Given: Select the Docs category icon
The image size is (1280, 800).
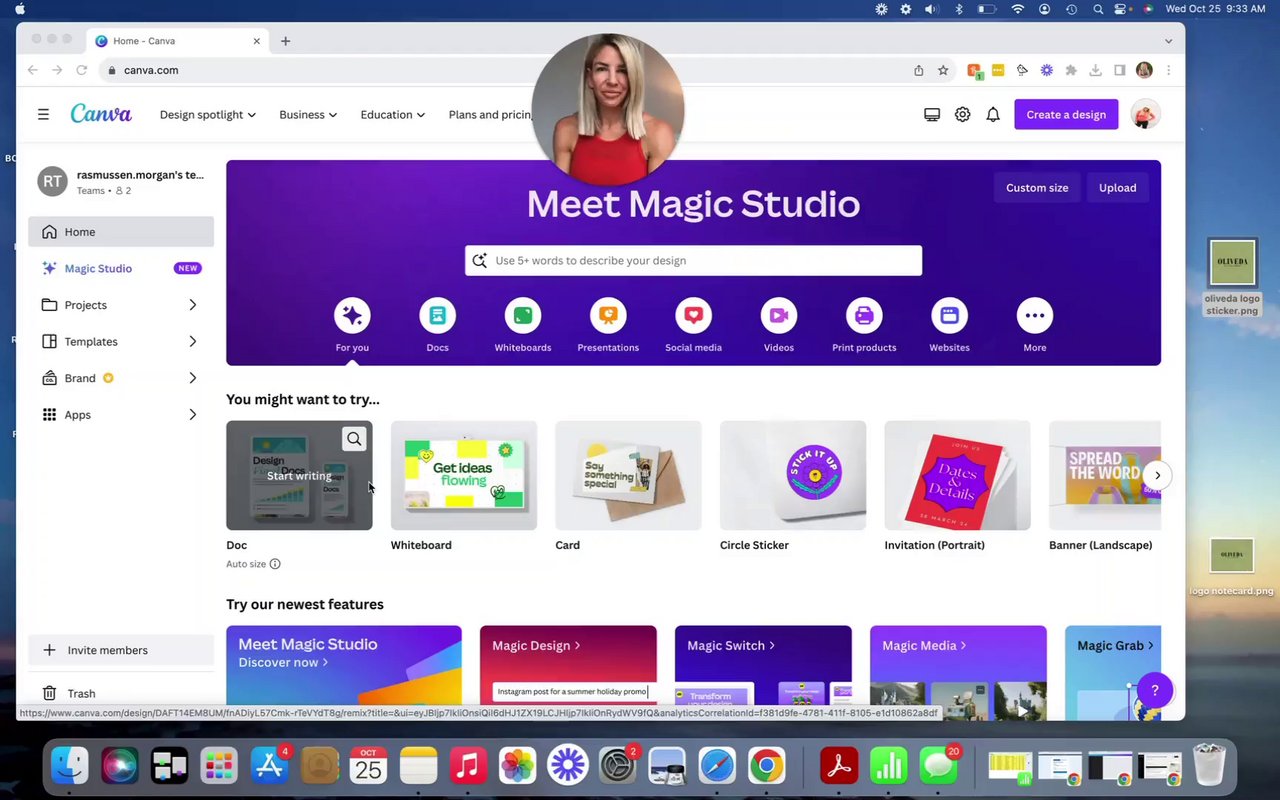Looking at the screenshot, I should tap(437, 315).
